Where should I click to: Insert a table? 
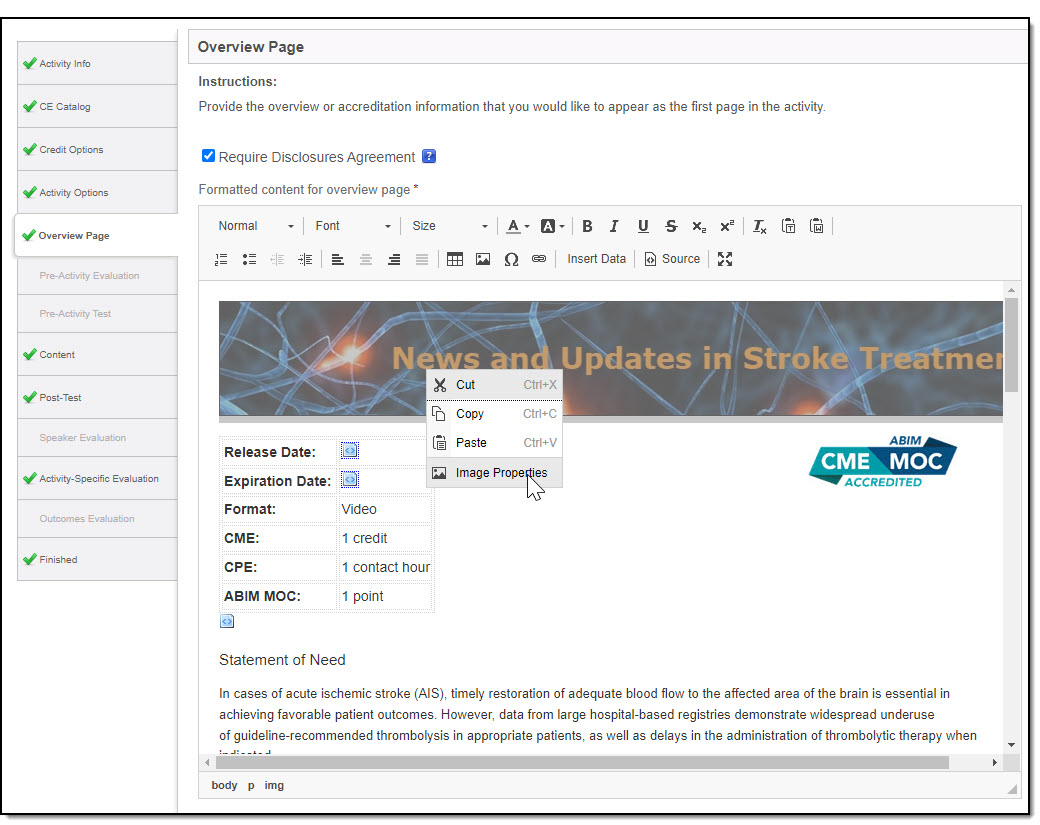coord(455,259)
